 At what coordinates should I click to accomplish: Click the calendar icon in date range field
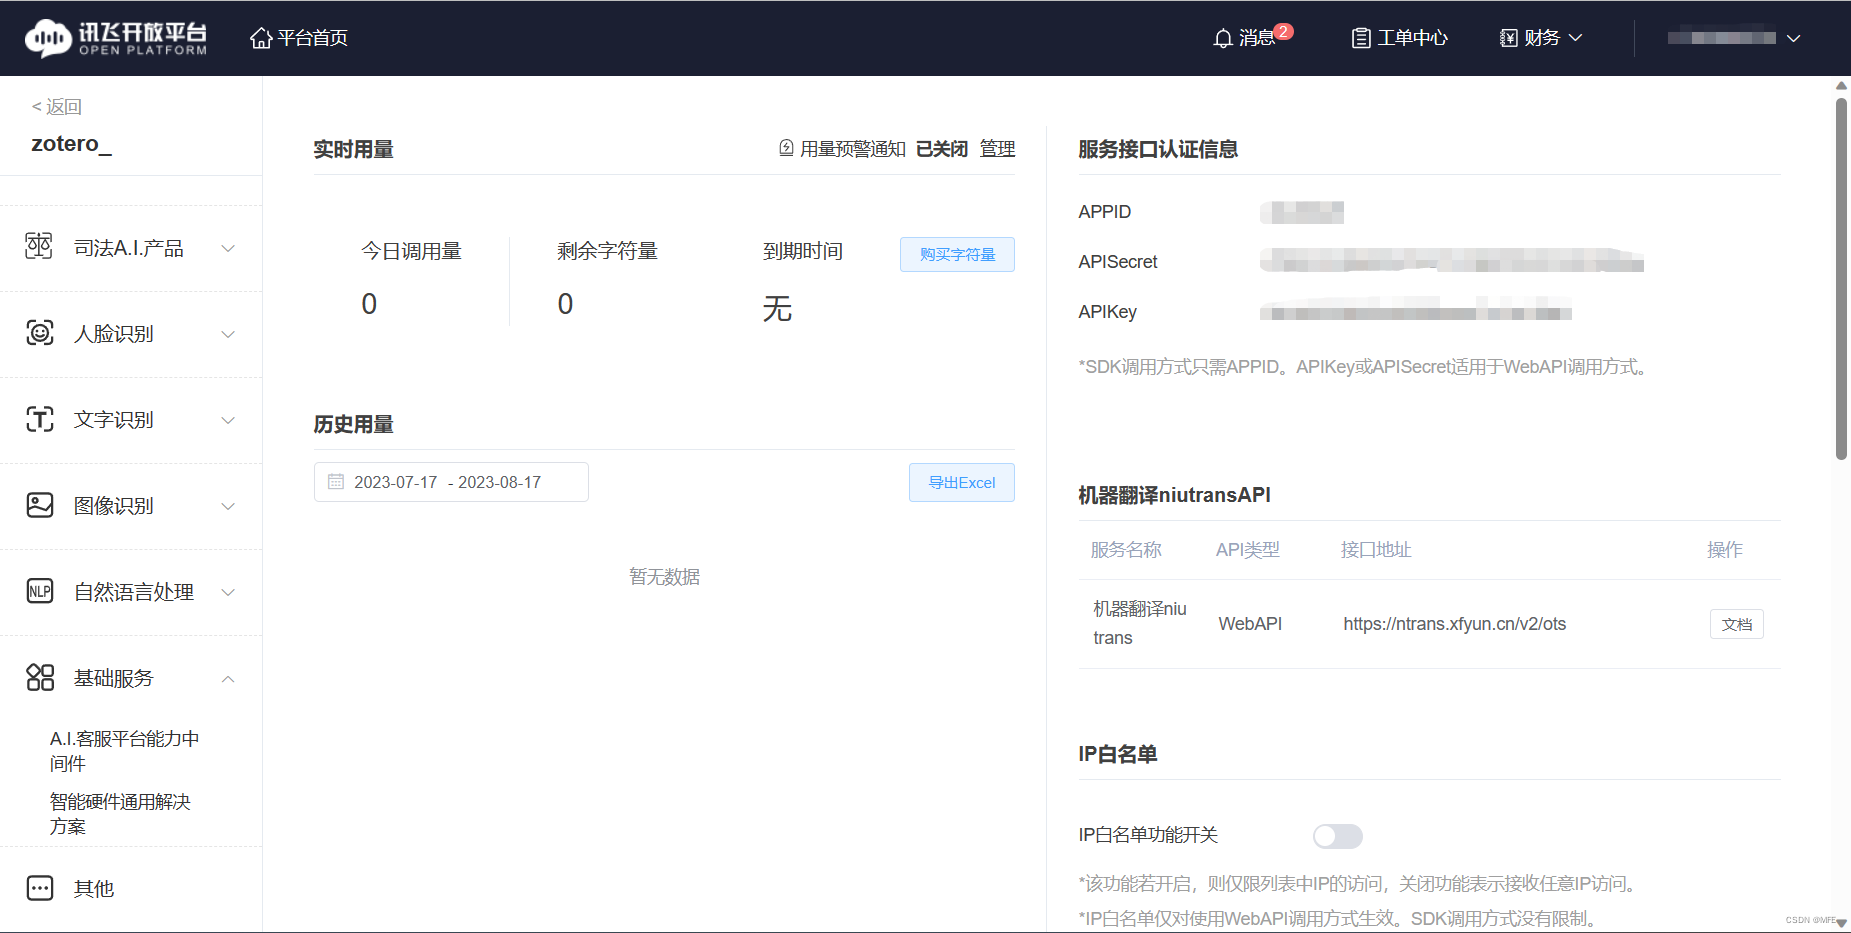tap(336, 482)
